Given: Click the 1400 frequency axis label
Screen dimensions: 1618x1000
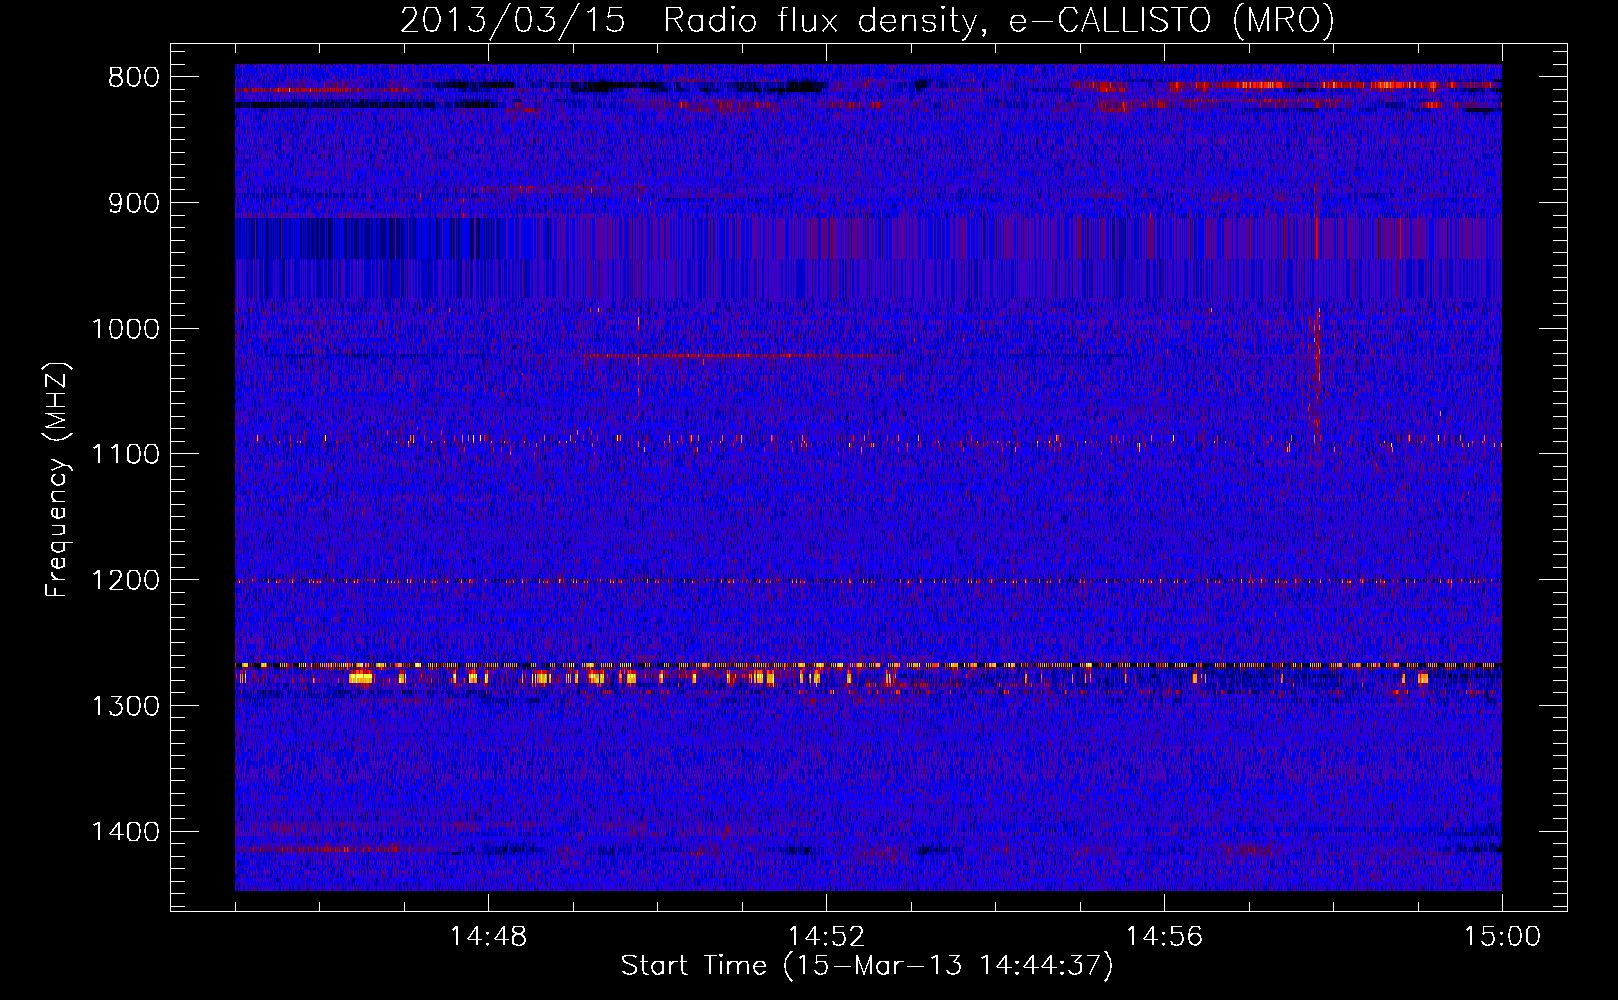Looking at the screenshot, I should tap(125, 831).
